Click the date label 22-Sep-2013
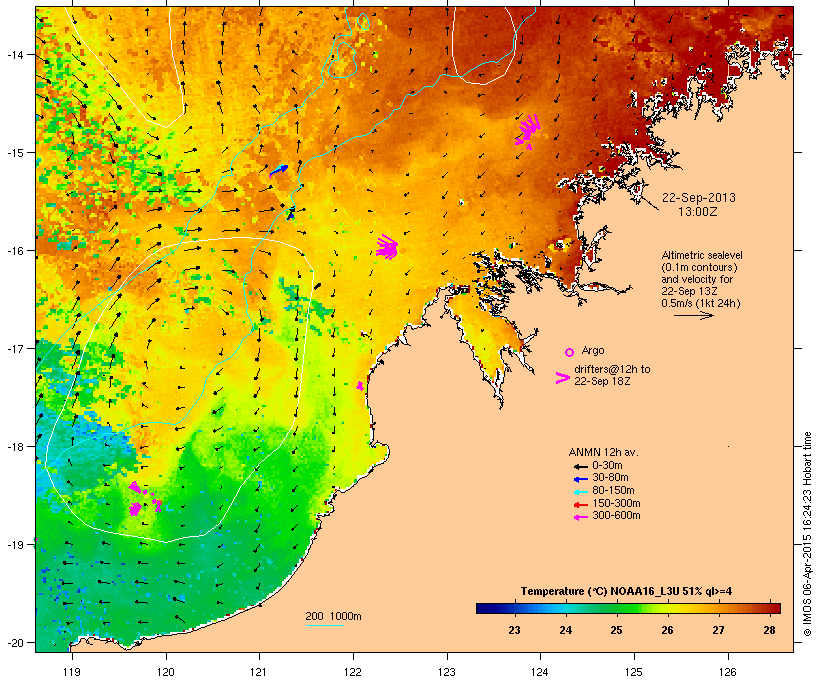The height and width of the screenshot is (680, 820). click(699, 198)
